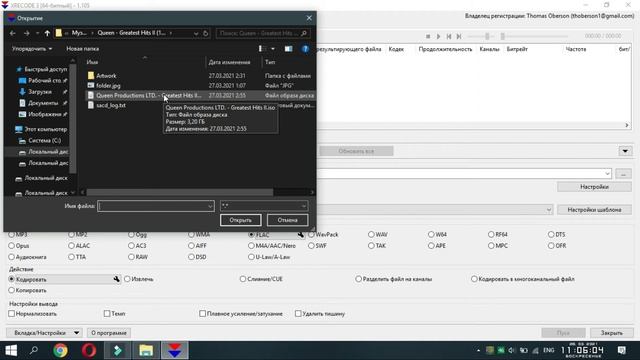The image size is (640, 360).
Task: Select the Artwork folder
Action: (106, 76)
